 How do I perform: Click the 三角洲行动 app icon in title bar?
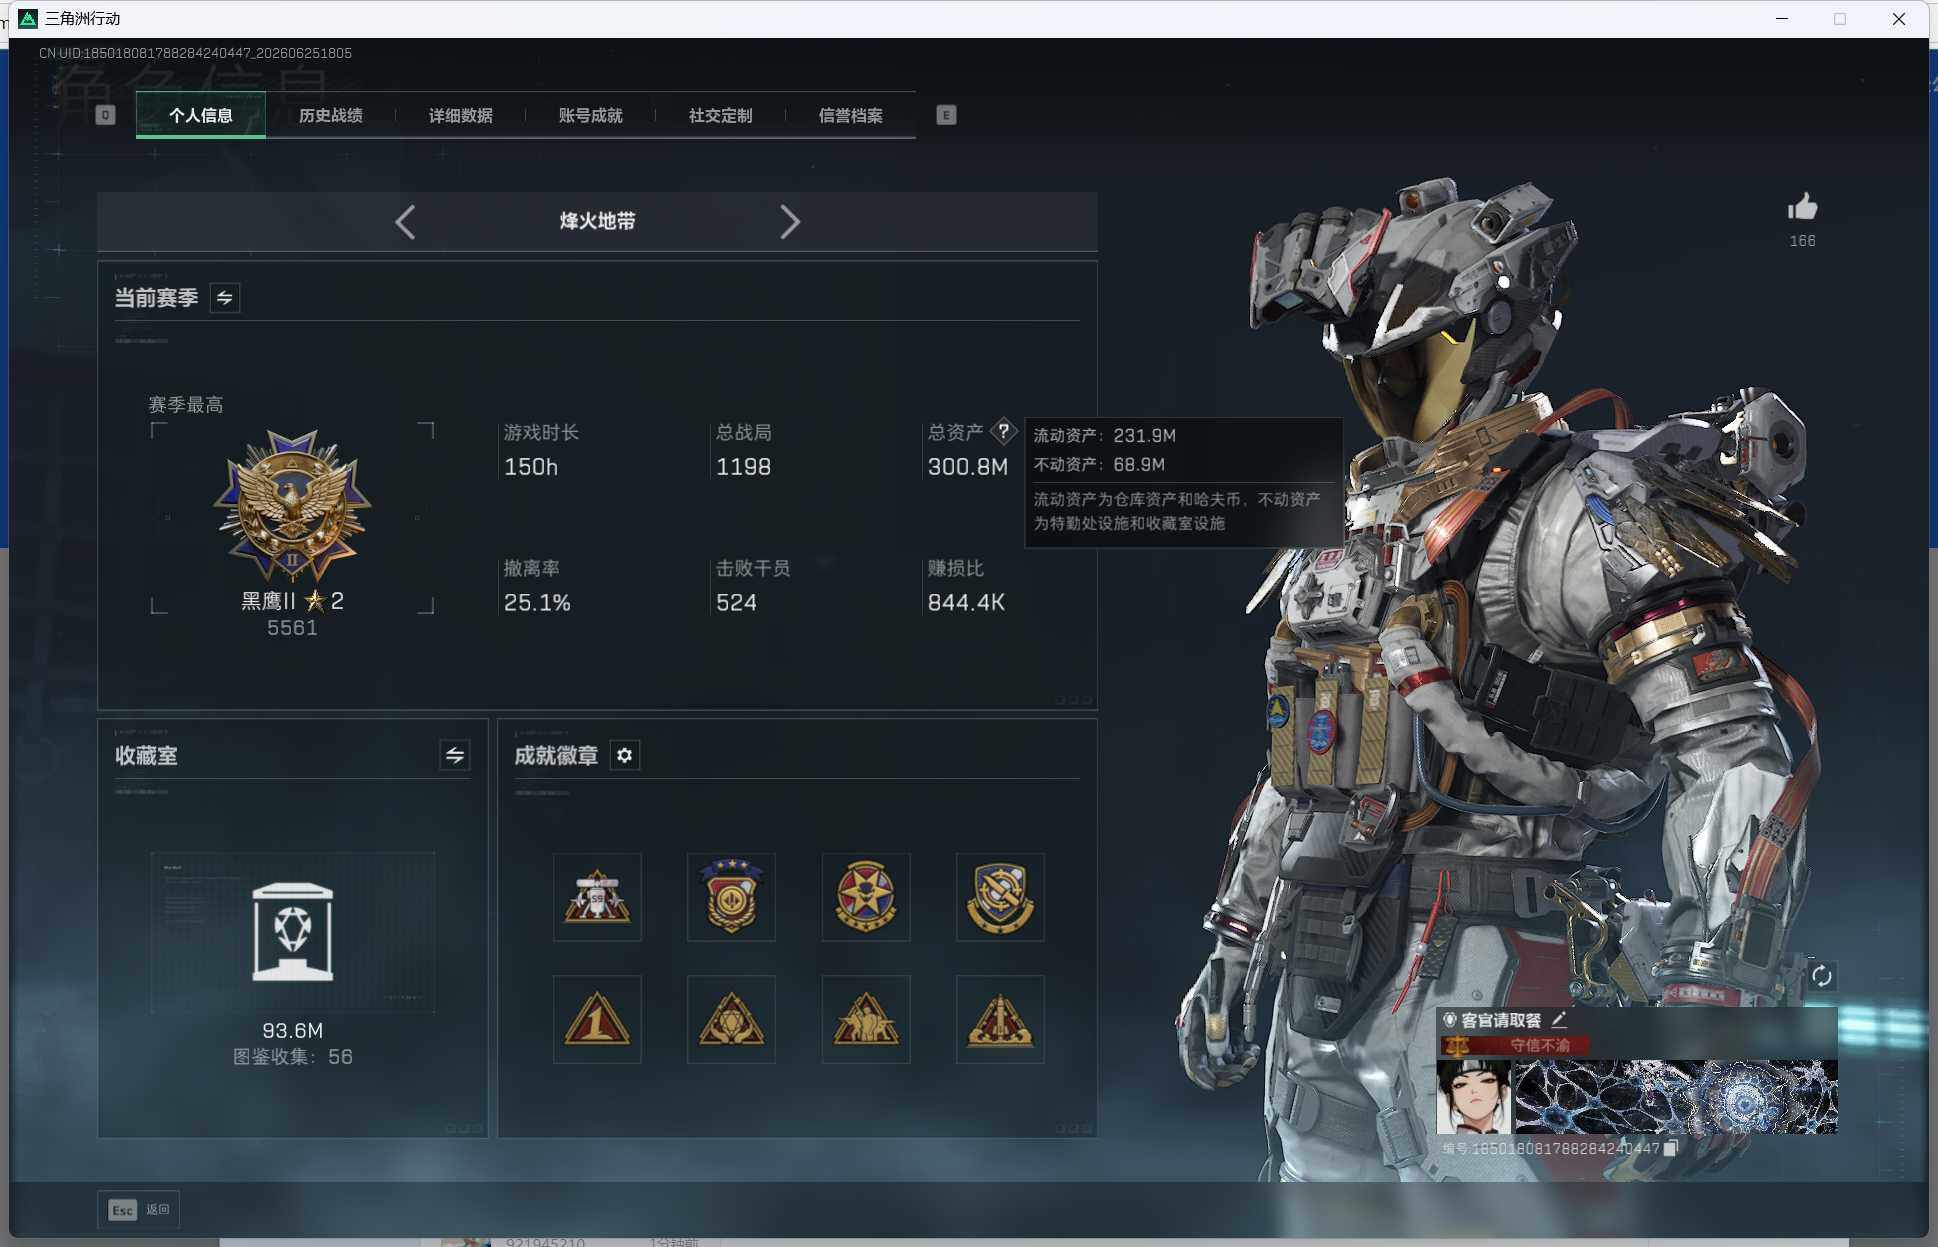tap(28, 19)
